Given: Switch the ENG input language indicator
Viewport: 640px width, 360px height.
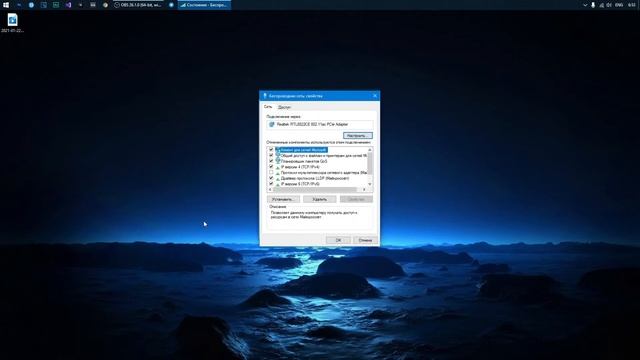Looking at the screenshot, I should point(619,5).
